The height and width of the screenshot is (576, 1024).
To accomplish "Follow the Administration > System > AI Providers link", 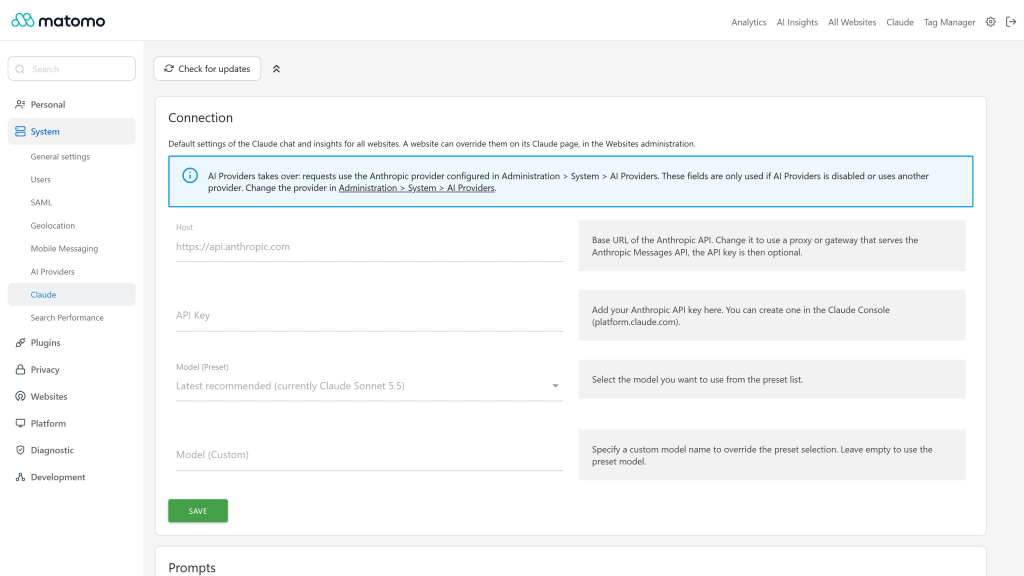I will tap(417, 188).
